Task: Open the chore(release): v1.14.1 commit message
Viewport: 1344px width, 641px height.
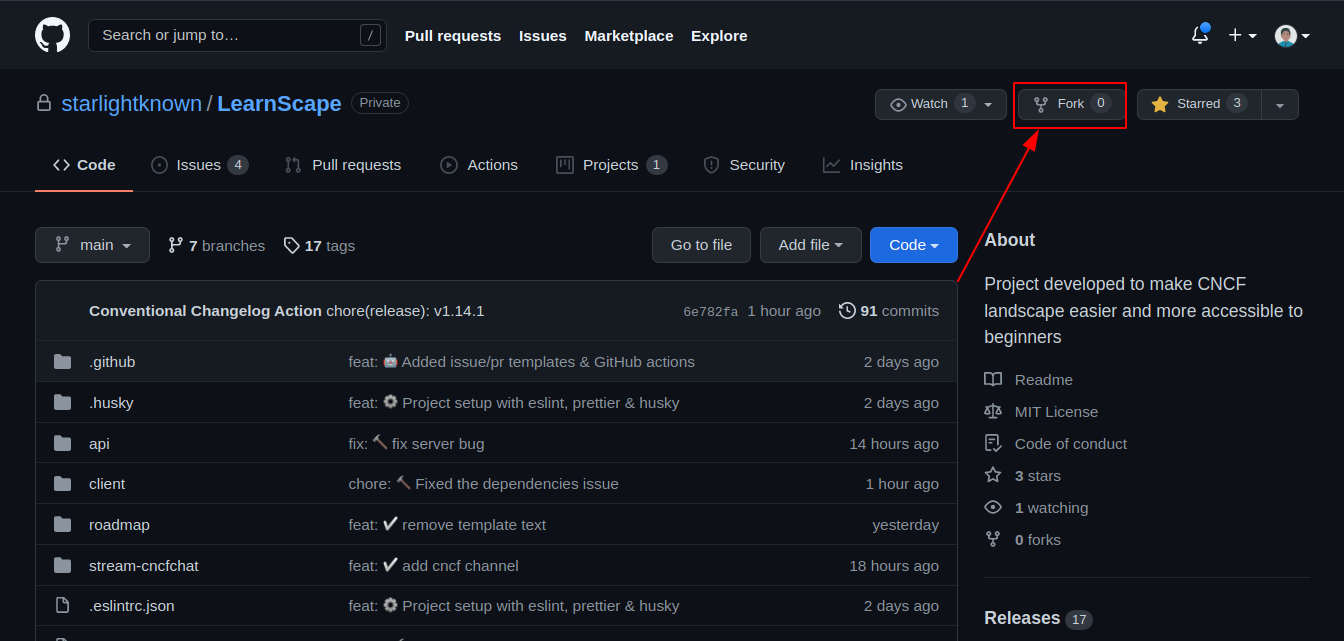Action: pos(405,311)
